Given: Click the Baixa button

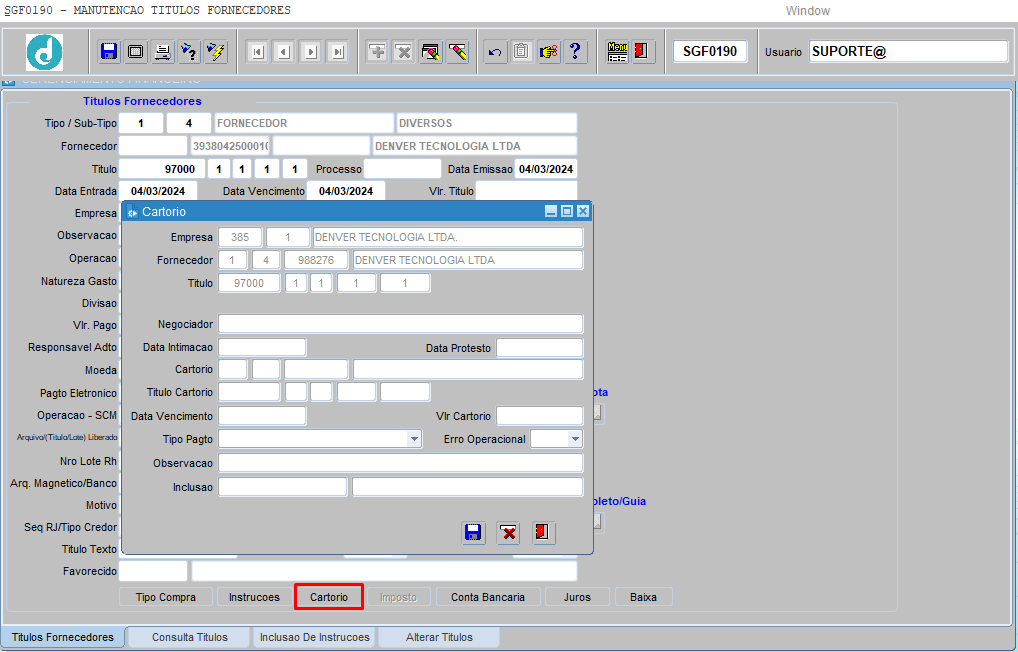Looking at the screenshot, I should point(643,597).
